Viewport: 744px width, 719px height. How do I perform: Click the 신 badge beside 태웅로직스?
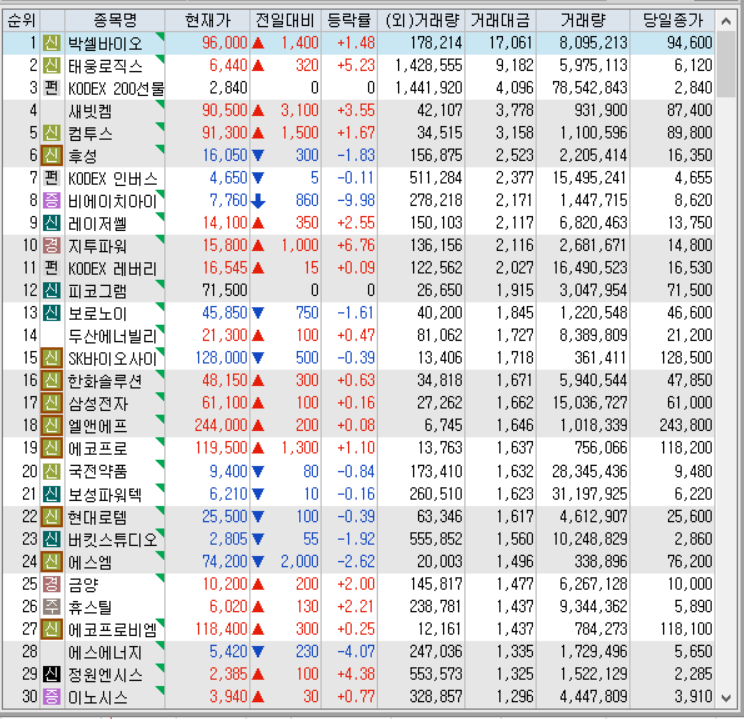coord(52,65)
